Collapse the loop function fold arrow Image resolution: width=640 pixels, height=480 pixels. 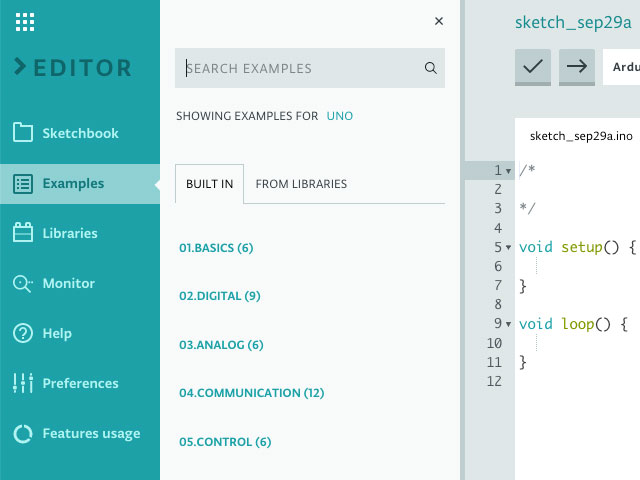pyautogui.click(x=509, y=324)
